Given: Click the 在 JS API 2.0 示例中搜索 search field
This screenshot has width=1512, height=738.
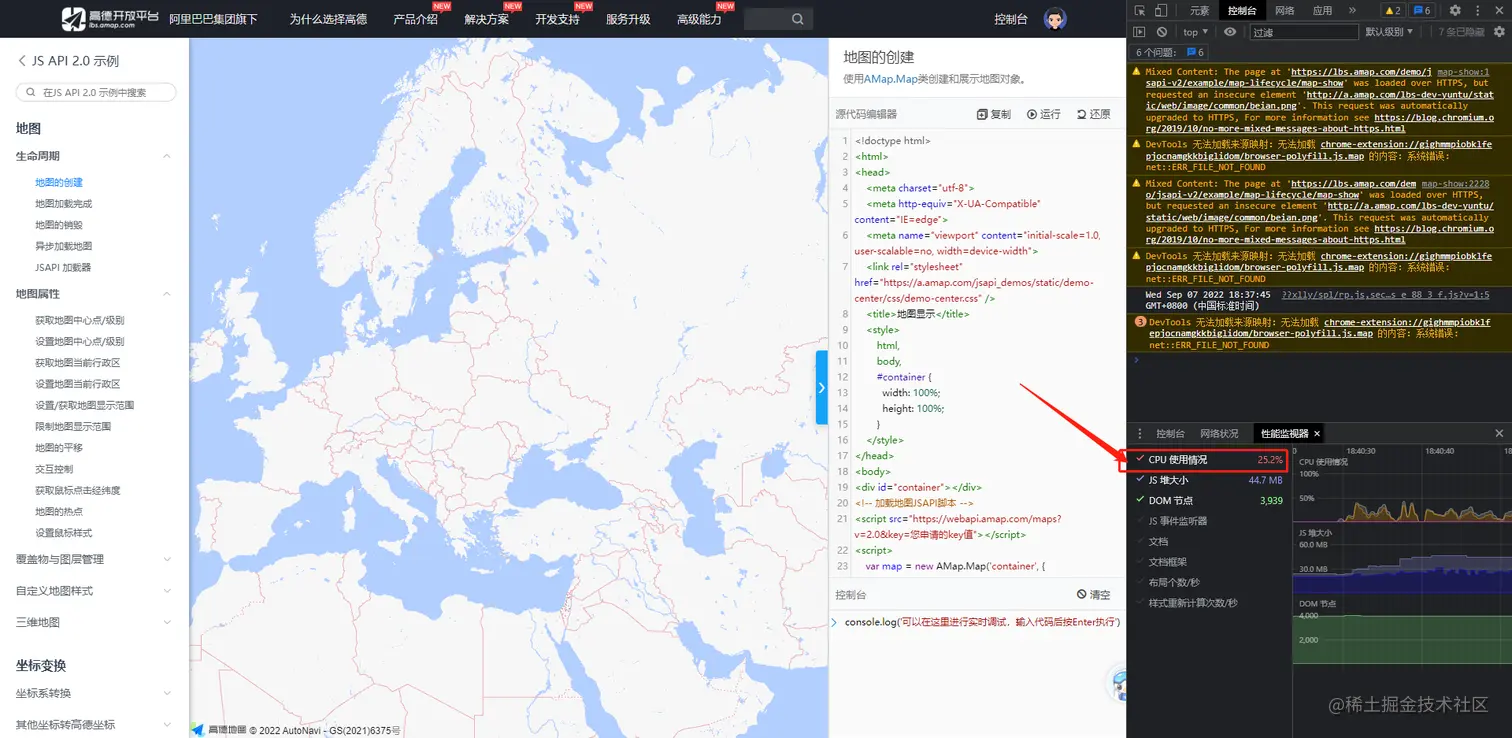Looking at the screenshot, I should tap(96, 92).
